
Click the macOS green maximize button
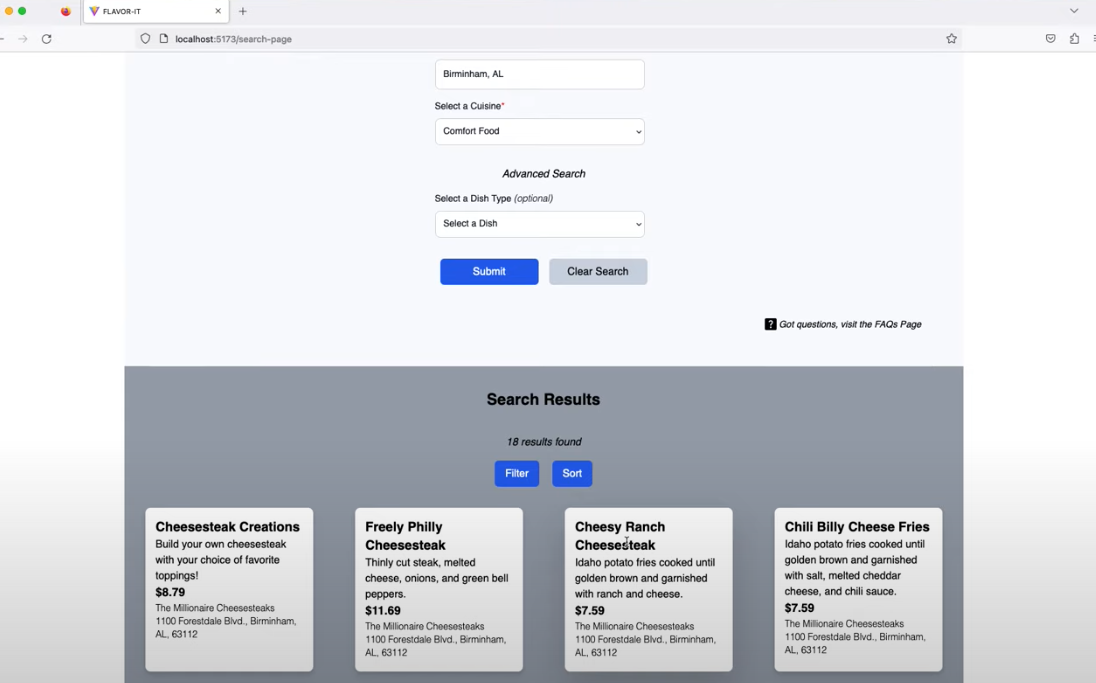(x=22, y=11)
